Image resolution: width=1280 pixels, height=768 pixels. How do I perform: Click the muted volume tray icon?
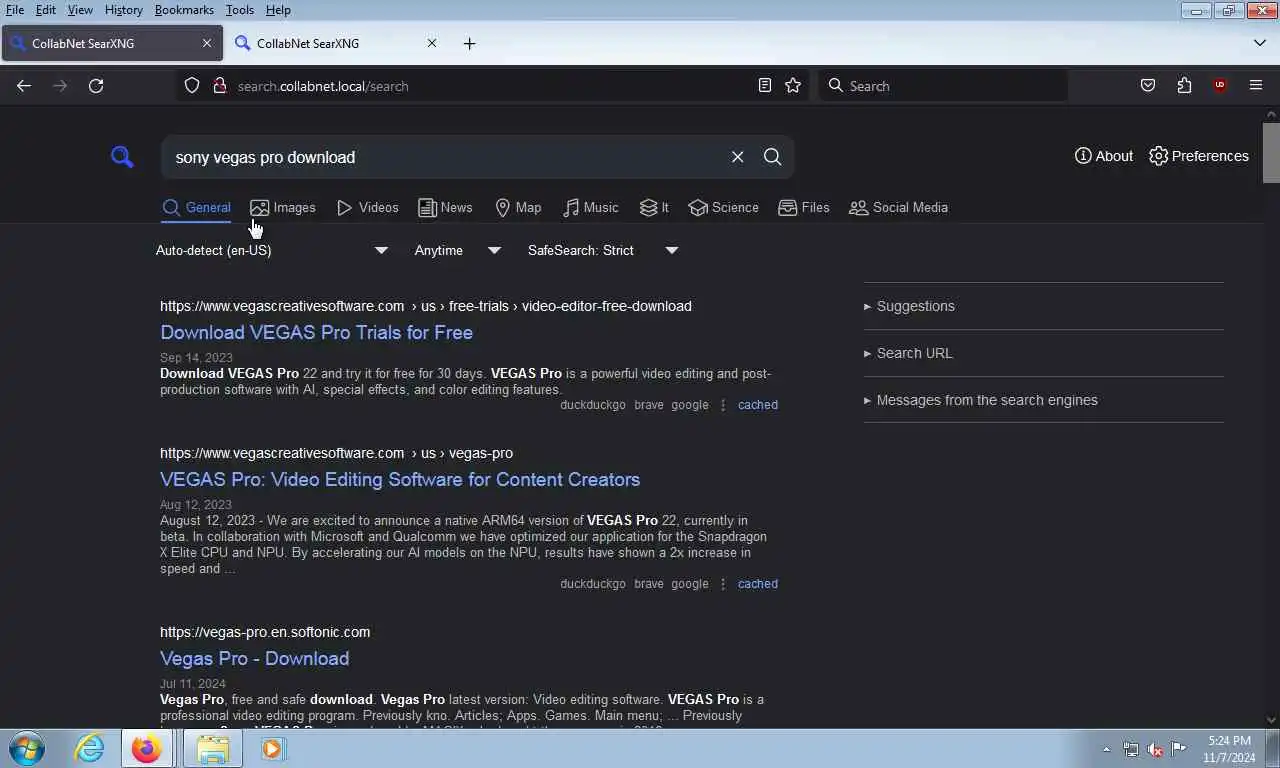tap(1155, 749)
